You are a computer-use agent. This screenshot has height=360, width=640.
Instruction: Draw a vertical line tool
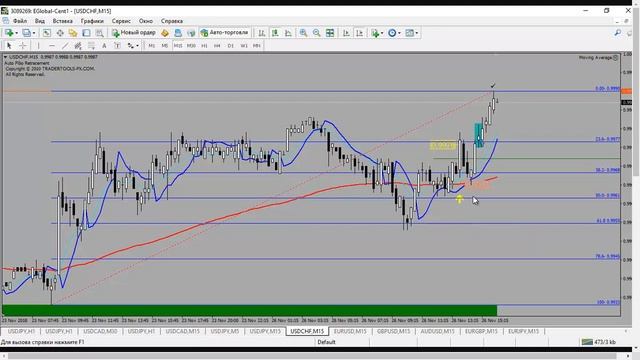(x=38, y=46)
